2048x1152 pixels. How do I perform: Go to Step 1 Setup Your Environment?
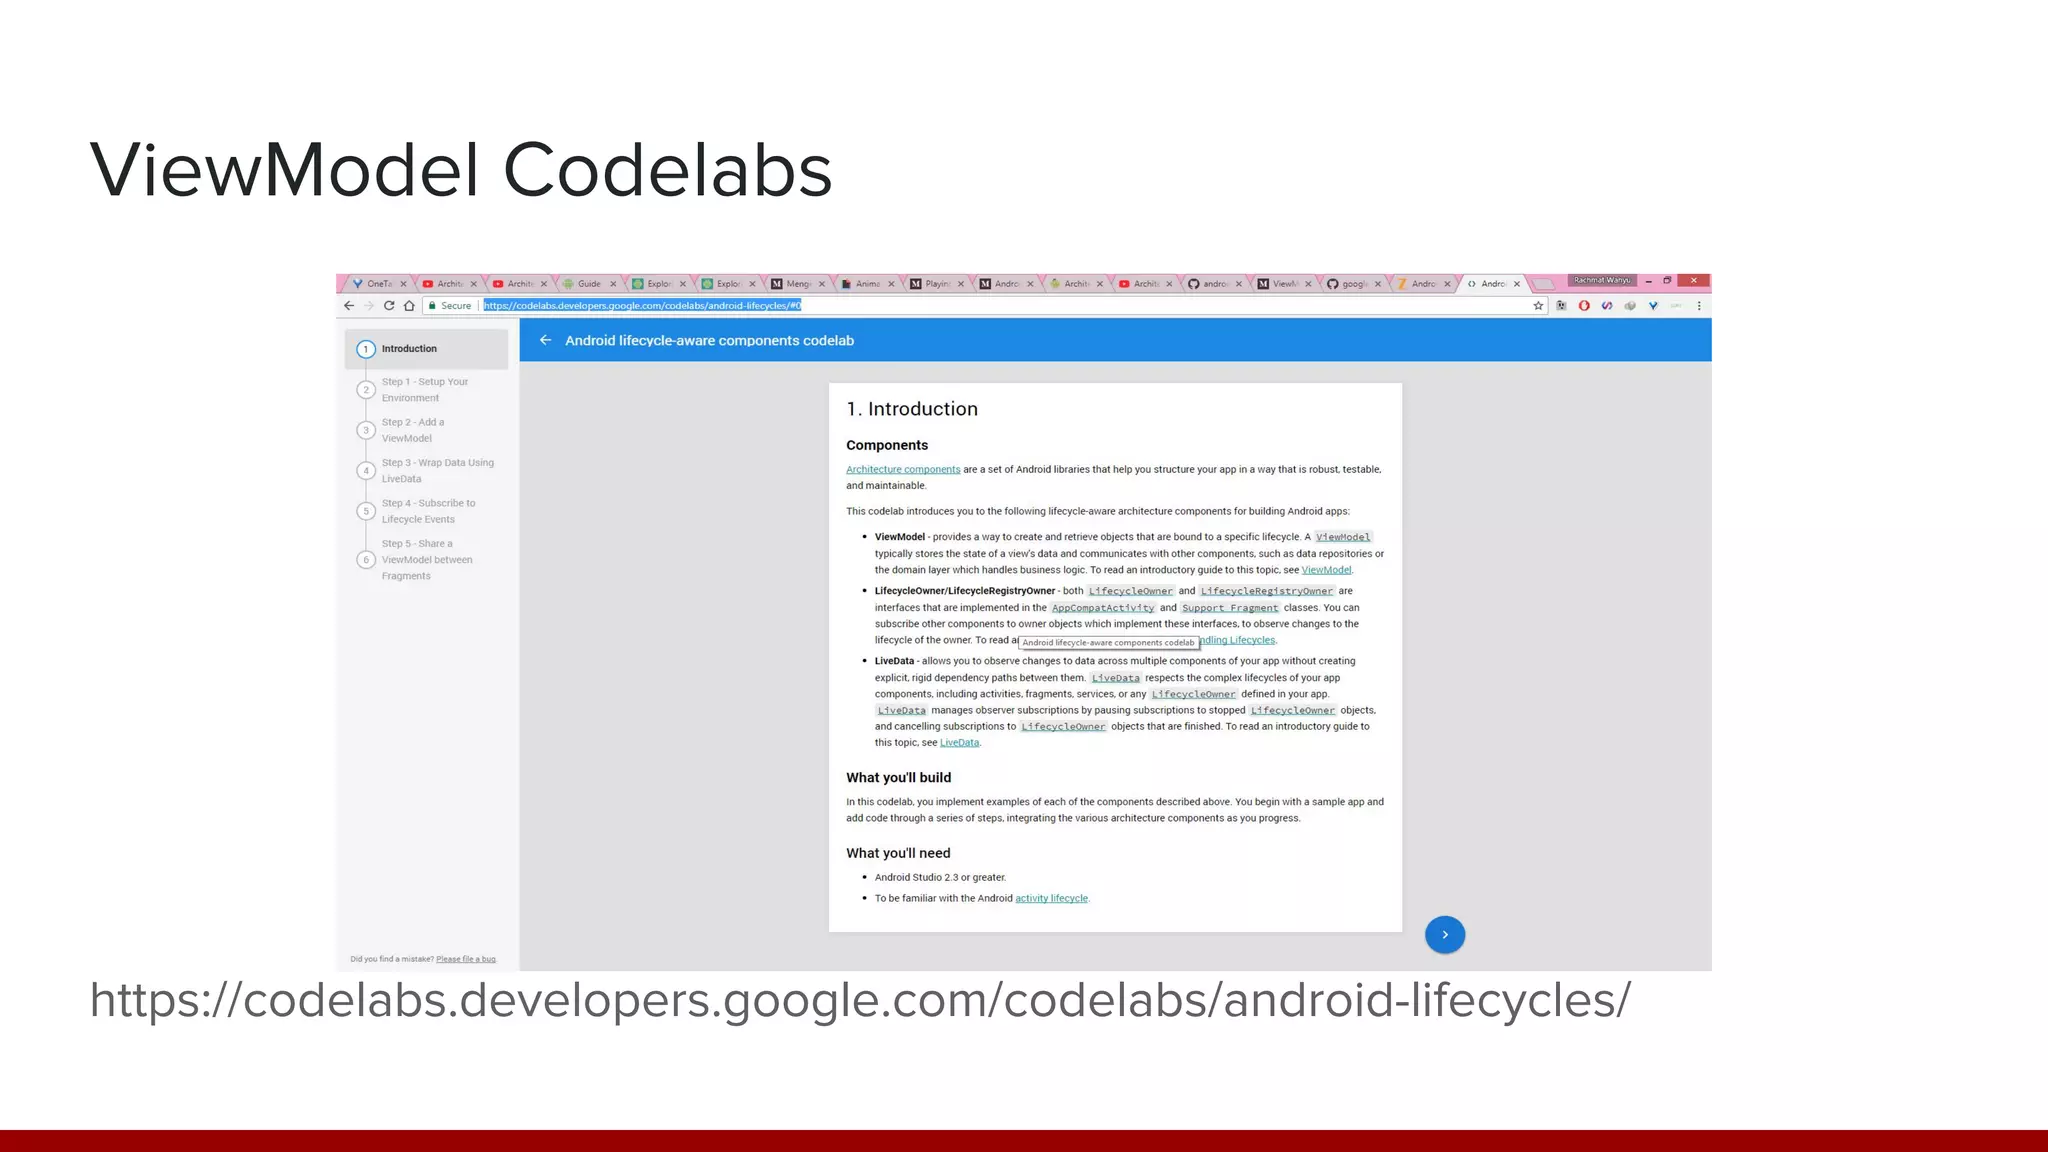point(424,390)
